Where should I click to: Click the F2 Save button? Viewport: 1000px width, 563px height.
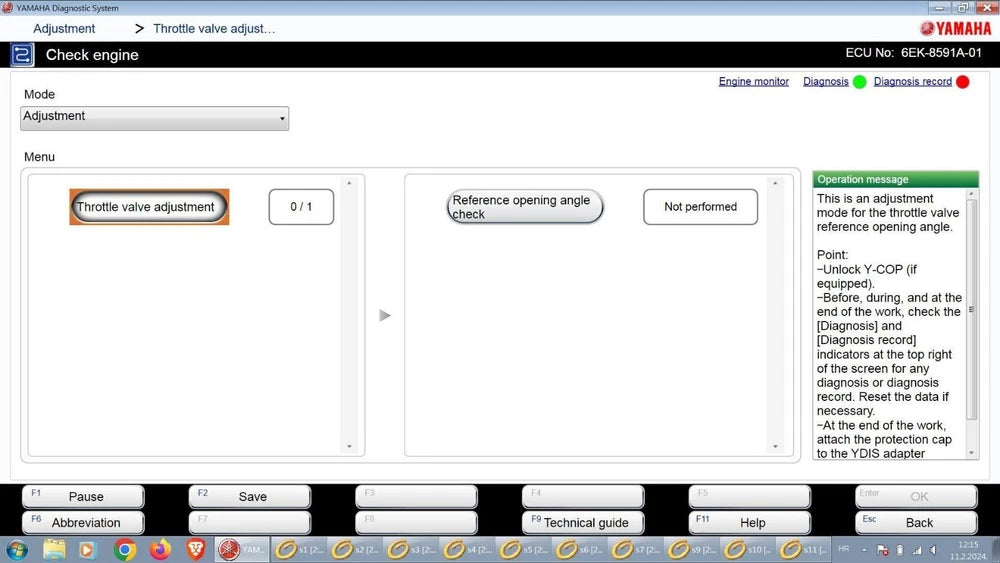pos(250,496)
